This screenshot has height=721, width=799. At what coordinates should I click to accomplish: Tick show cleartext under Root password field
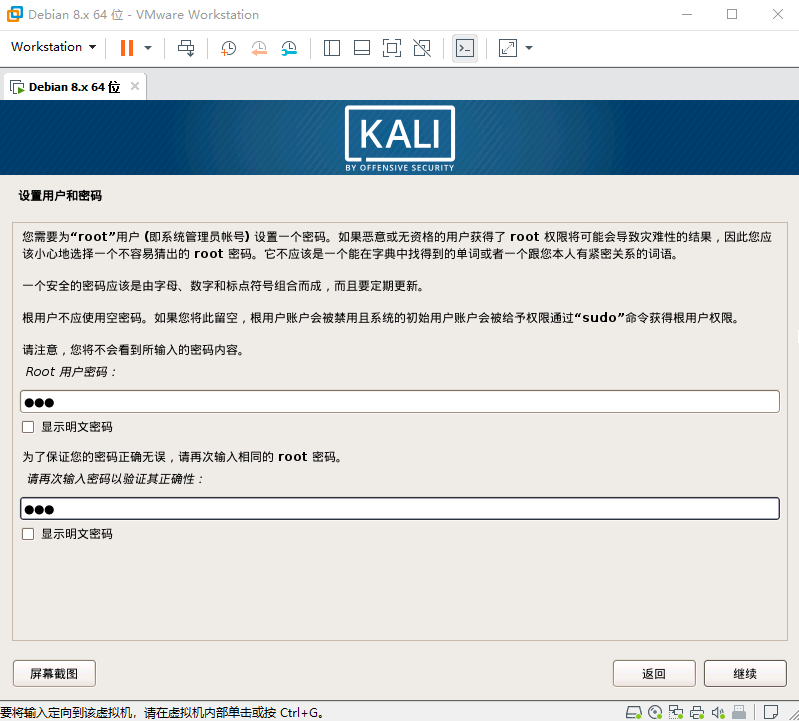click(x=28, y=427)
